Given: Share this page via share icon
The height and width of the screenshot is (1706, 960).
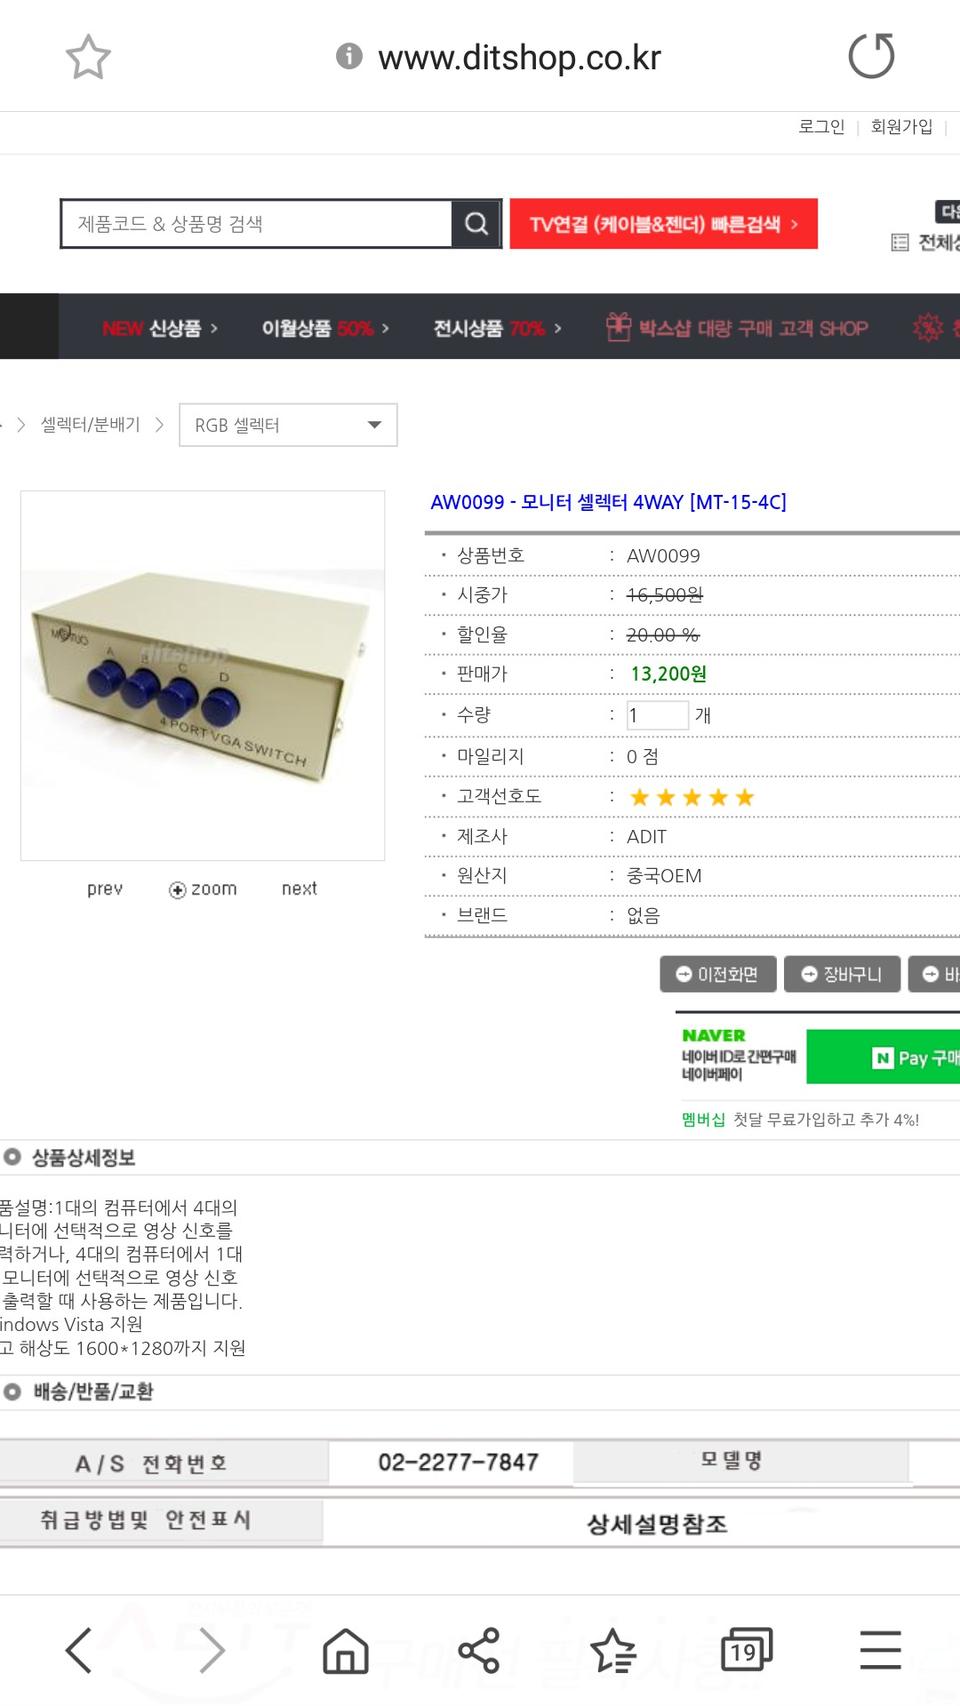Looking at the screenshot, I should pos(478,1649).
